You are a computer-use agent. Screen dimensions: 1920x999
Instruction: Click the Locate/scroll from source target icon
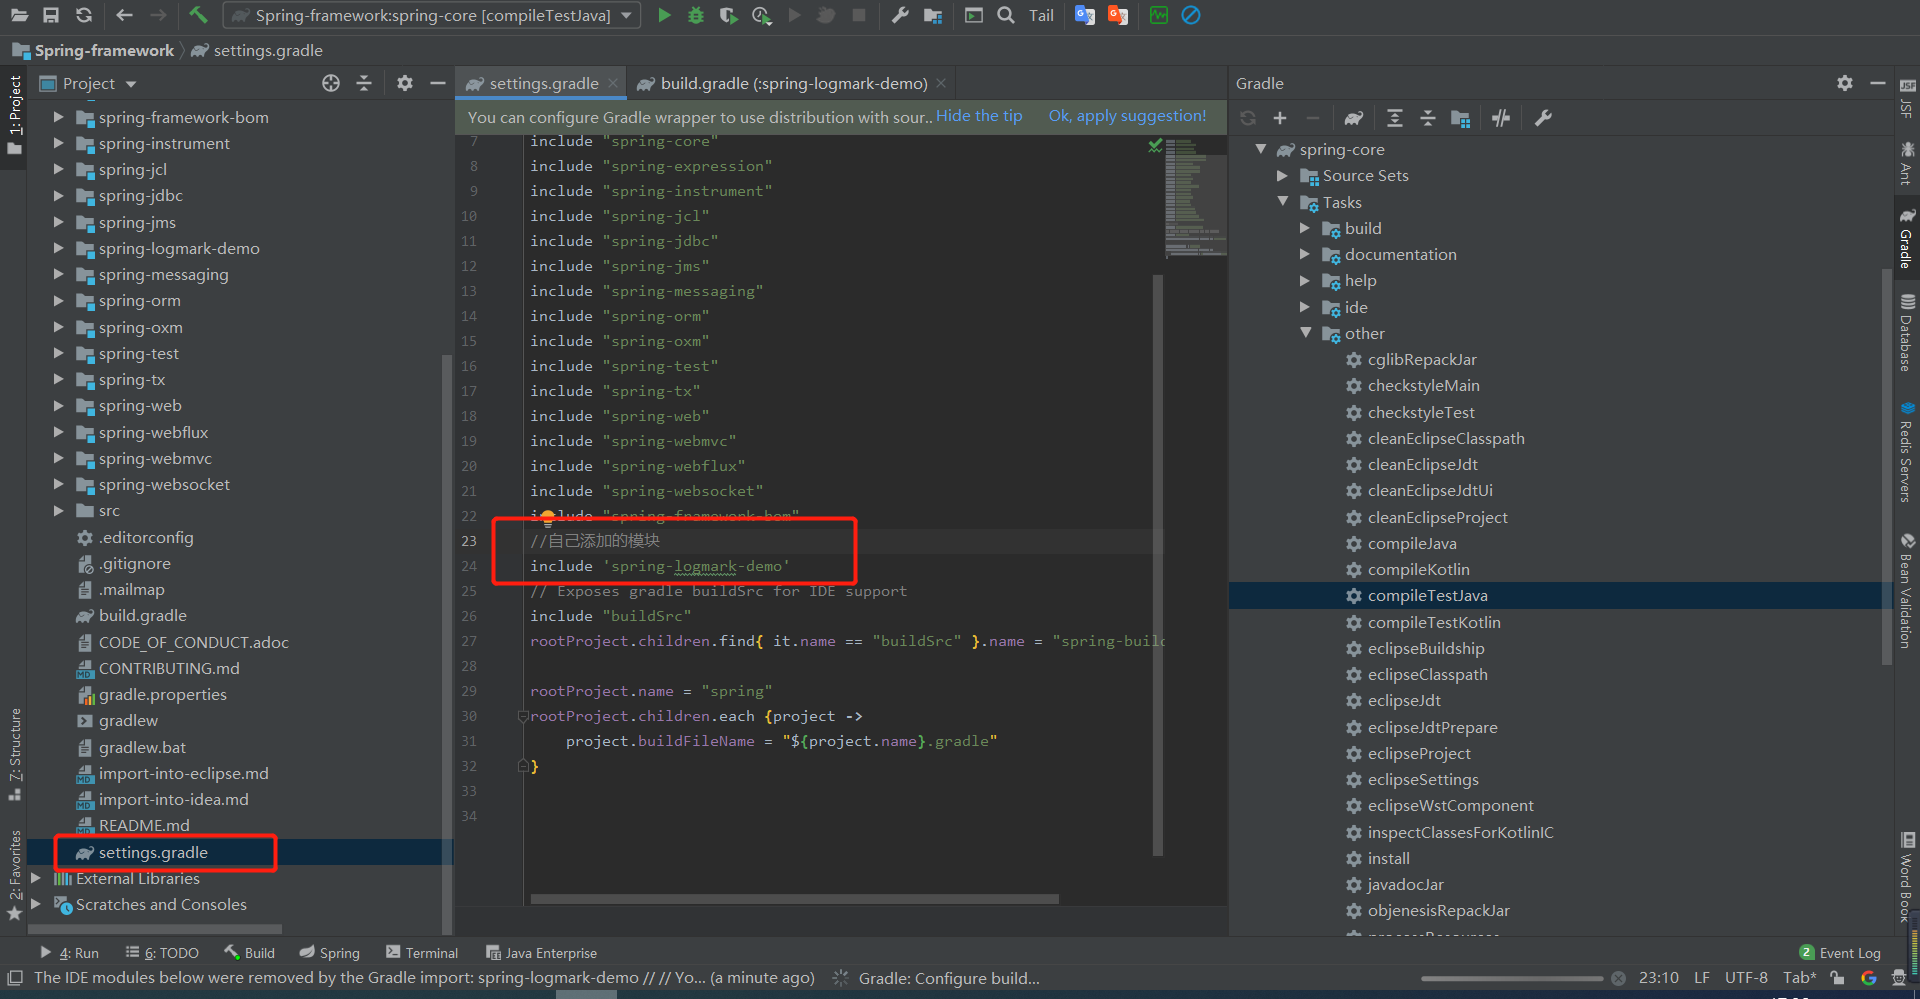point(331,83)
